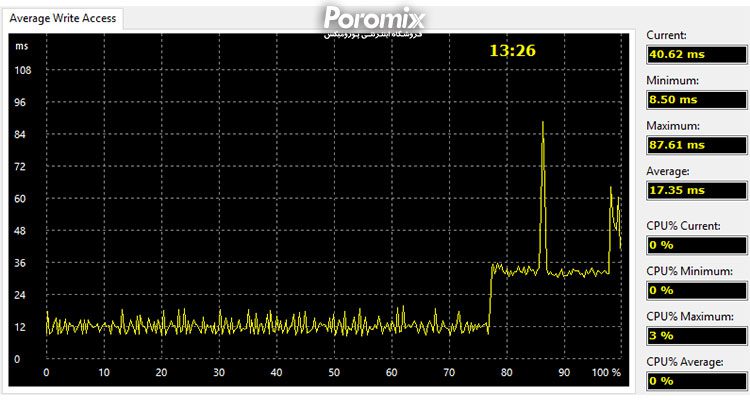The width and height of the screenshot is (750, 400).
Task: Click the Current value field 40.62 ms
Action: click(x=696, y=54)
